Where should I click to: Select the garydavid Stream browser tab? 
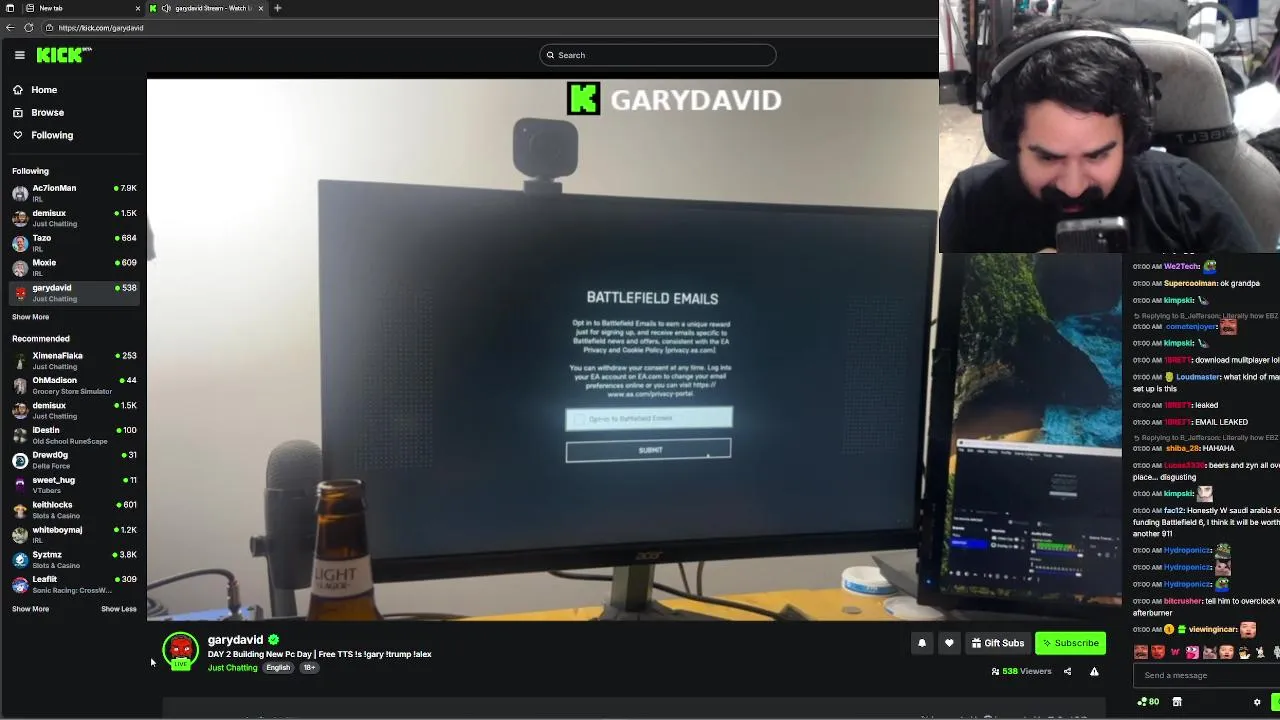208,8
